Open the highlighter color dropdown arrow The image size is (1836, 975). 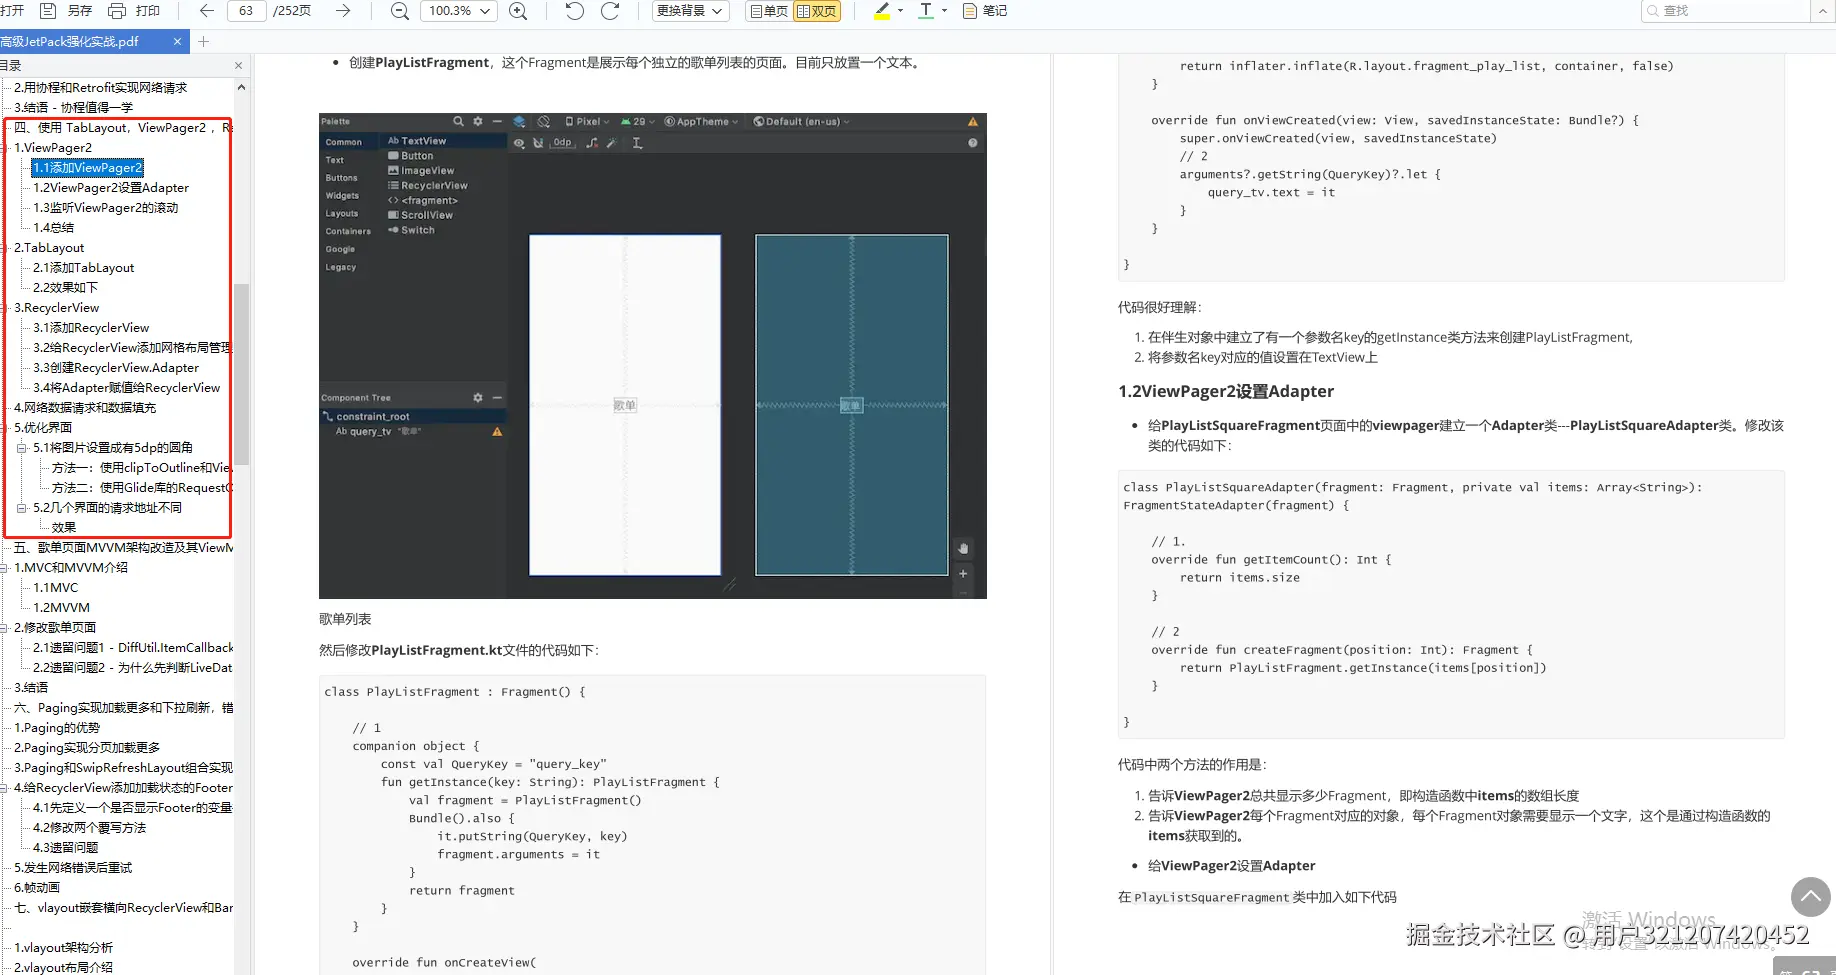tap(900, 11)
